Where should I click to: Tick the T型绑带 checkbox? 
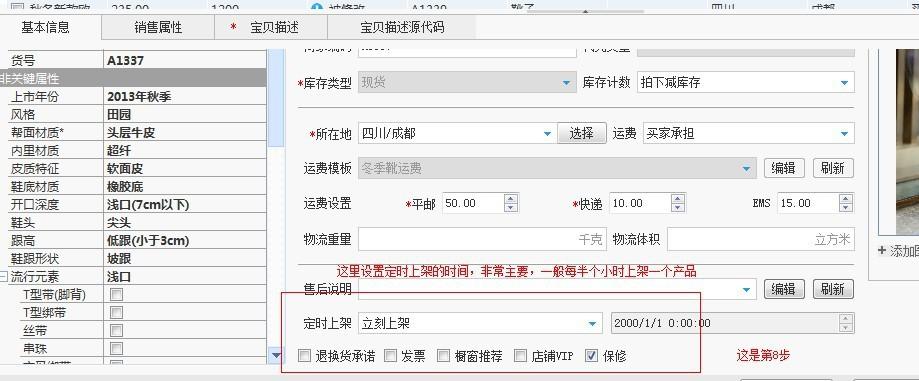pos(117,312)
